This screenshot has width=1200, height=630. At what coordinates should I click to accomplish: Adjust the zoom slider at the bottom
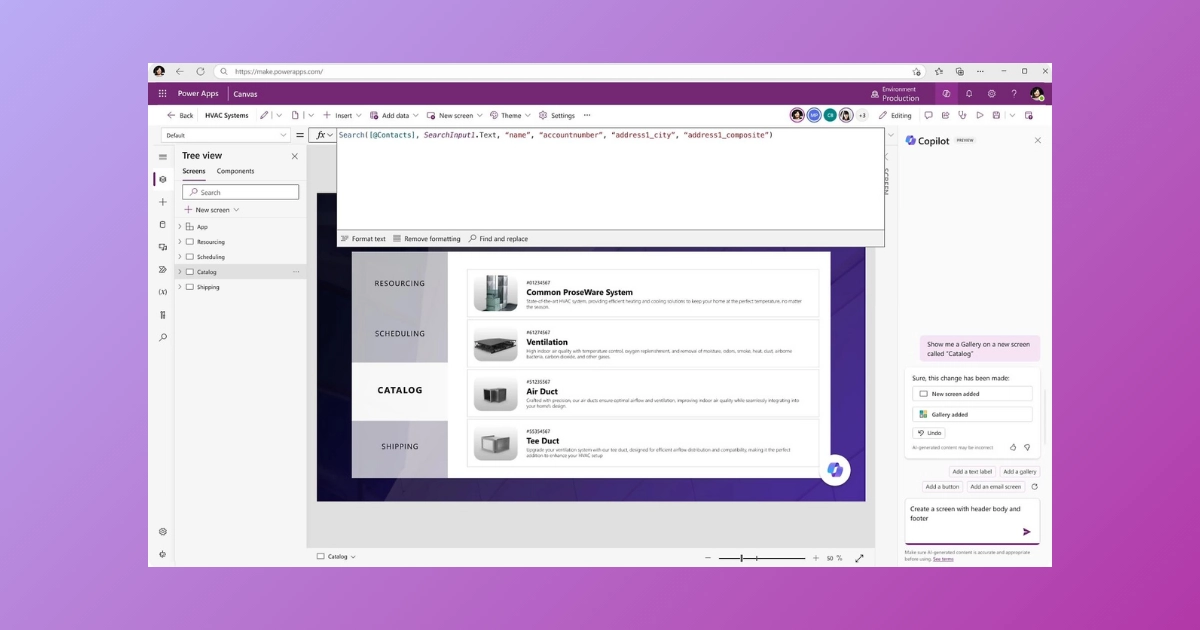pos(742,558)
